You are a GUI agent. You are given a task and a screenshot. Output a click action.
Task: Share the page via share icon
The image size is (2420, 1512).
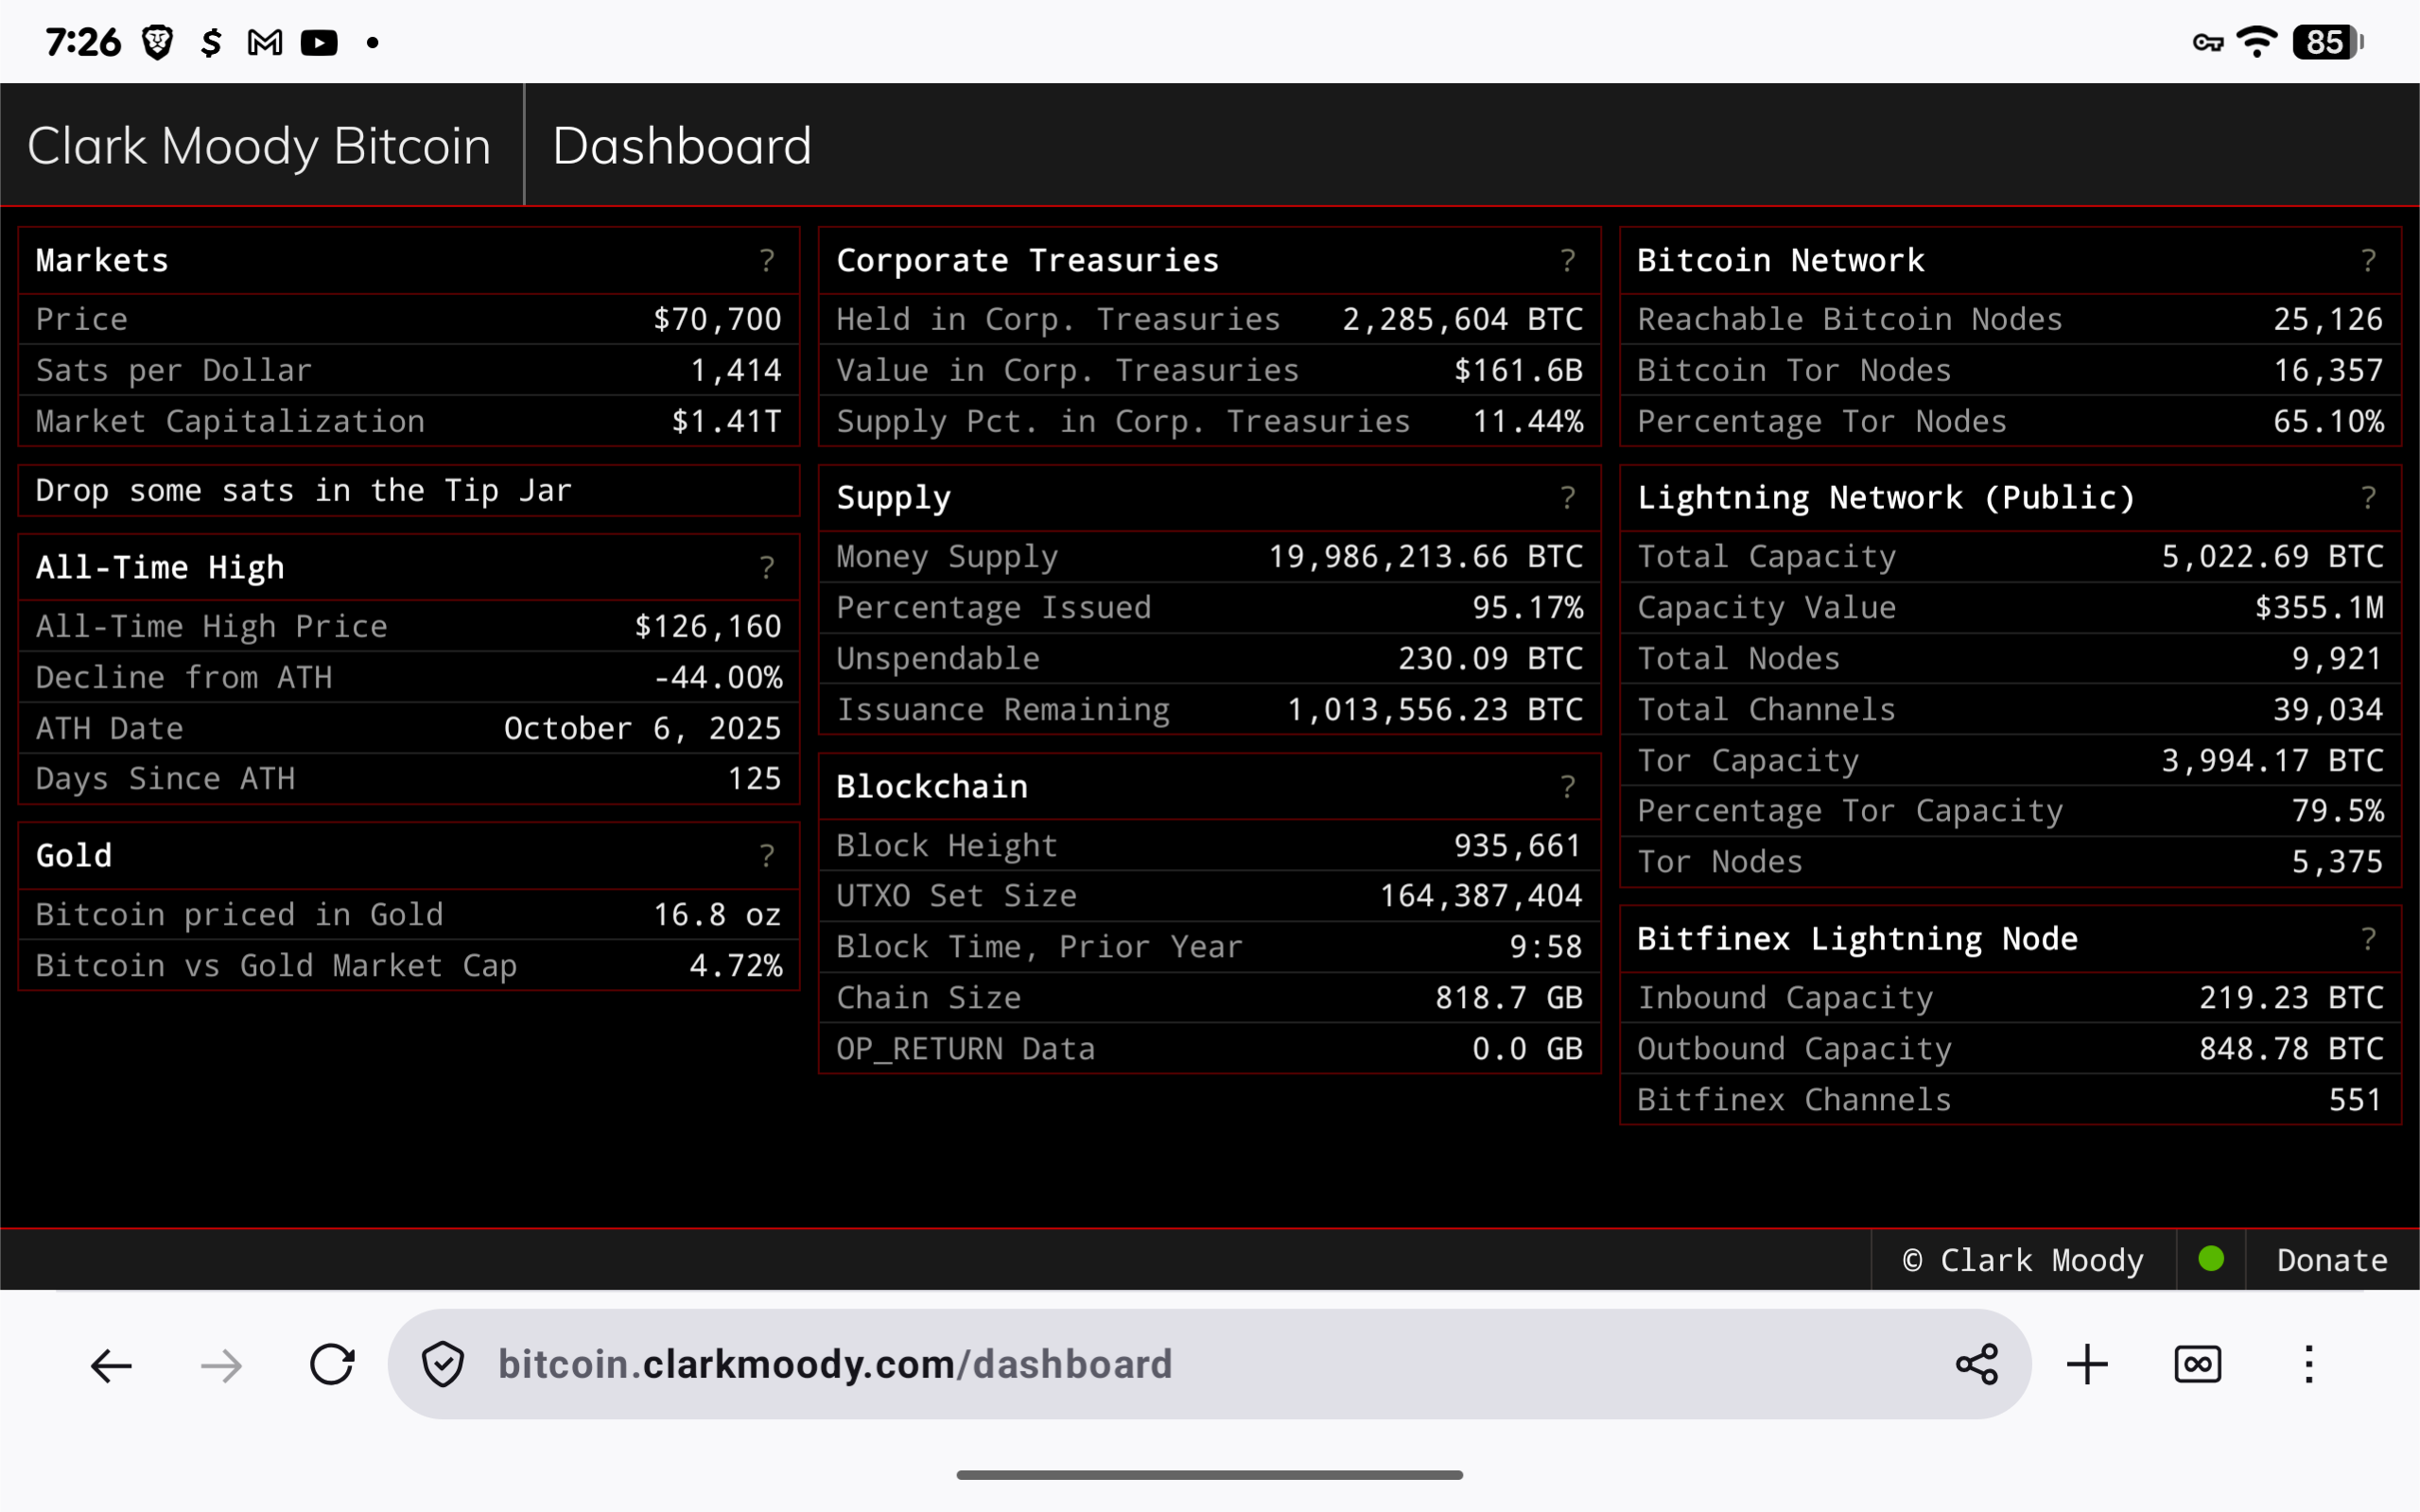pos(1976,1364)
